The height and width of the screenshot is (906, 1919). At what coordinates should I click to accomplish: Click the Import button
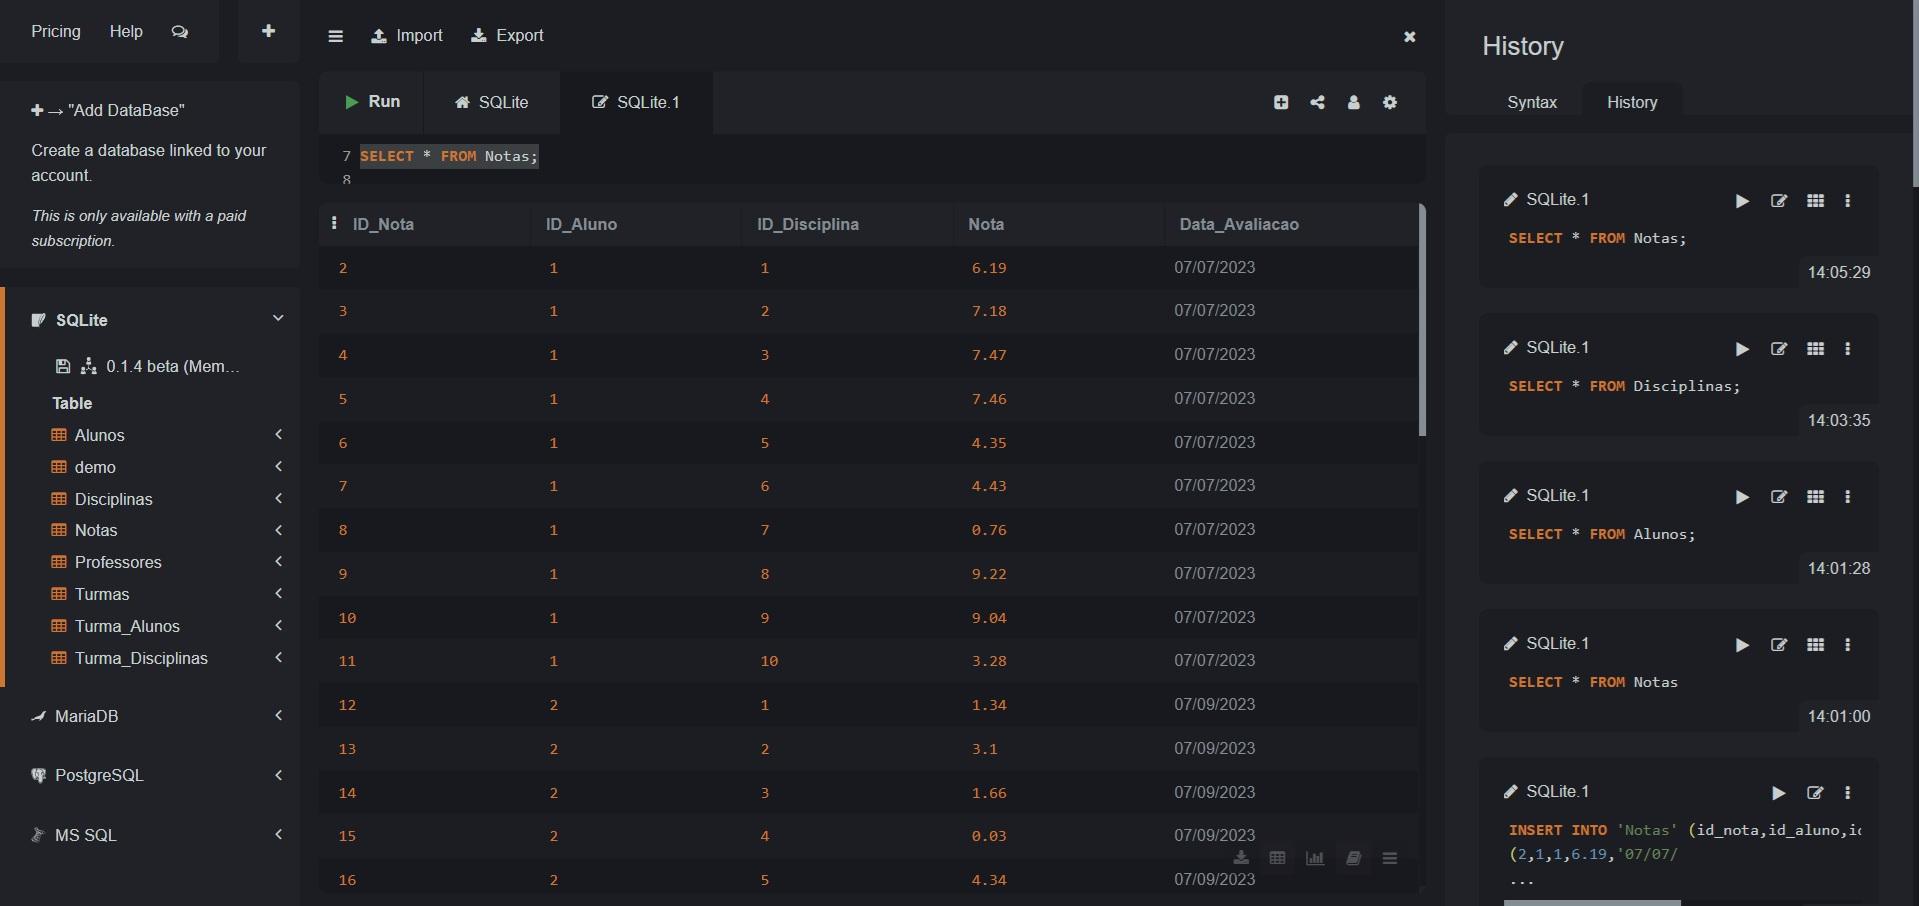tap(407, 36)
